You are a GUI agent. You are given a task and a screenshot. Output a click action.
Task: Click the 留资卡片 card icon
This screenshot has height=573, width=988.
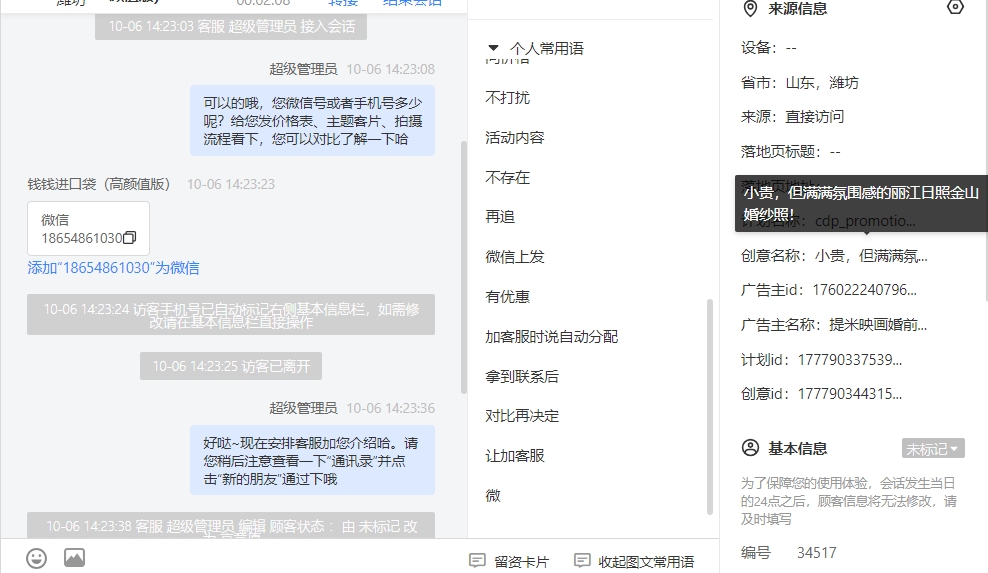pos(478,560)
